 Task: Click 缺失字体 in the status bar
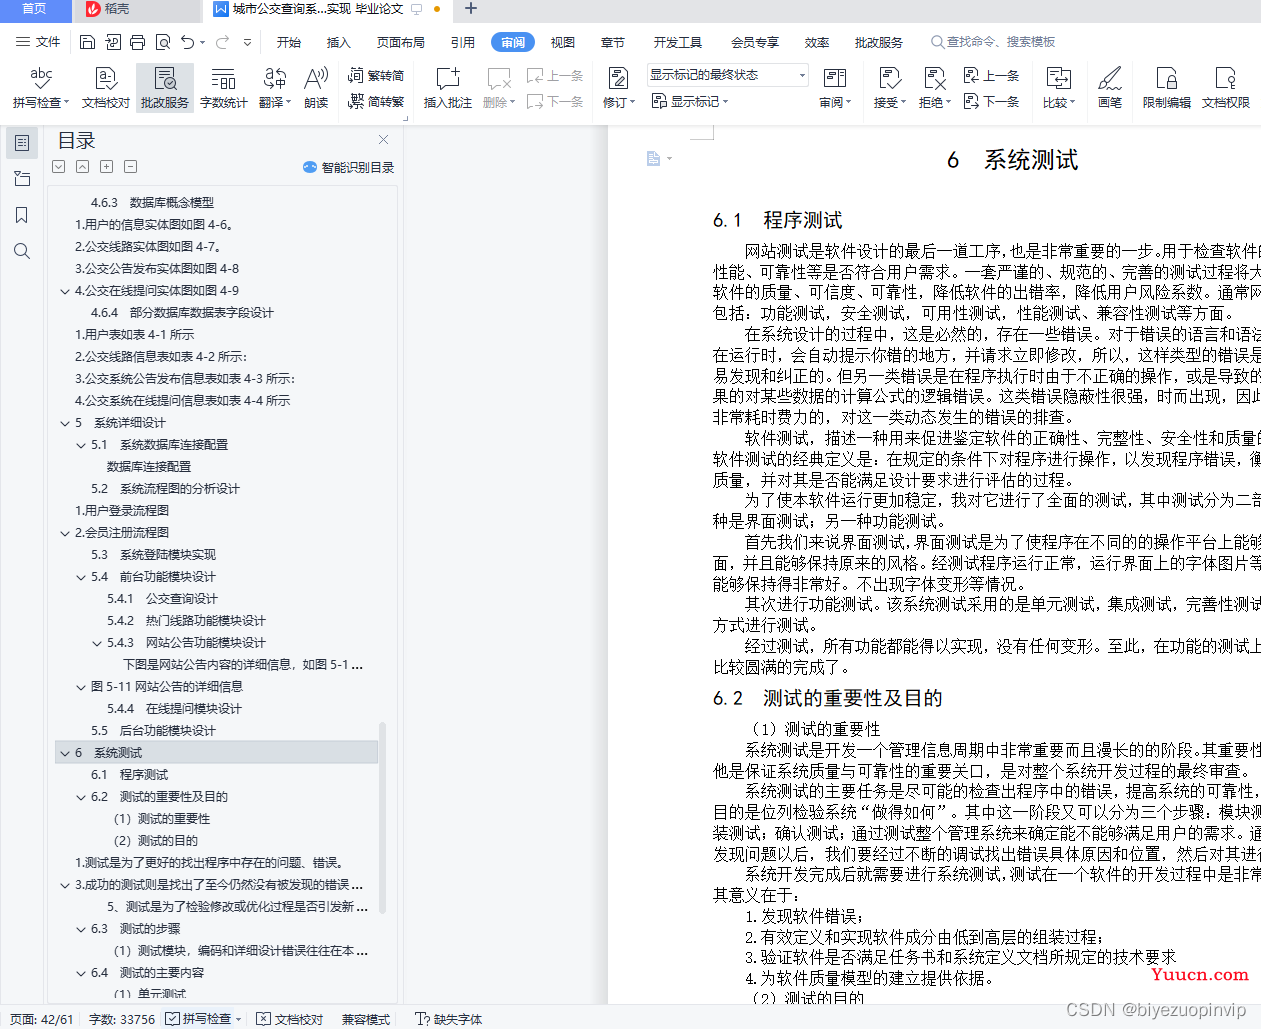point(448,1019)
